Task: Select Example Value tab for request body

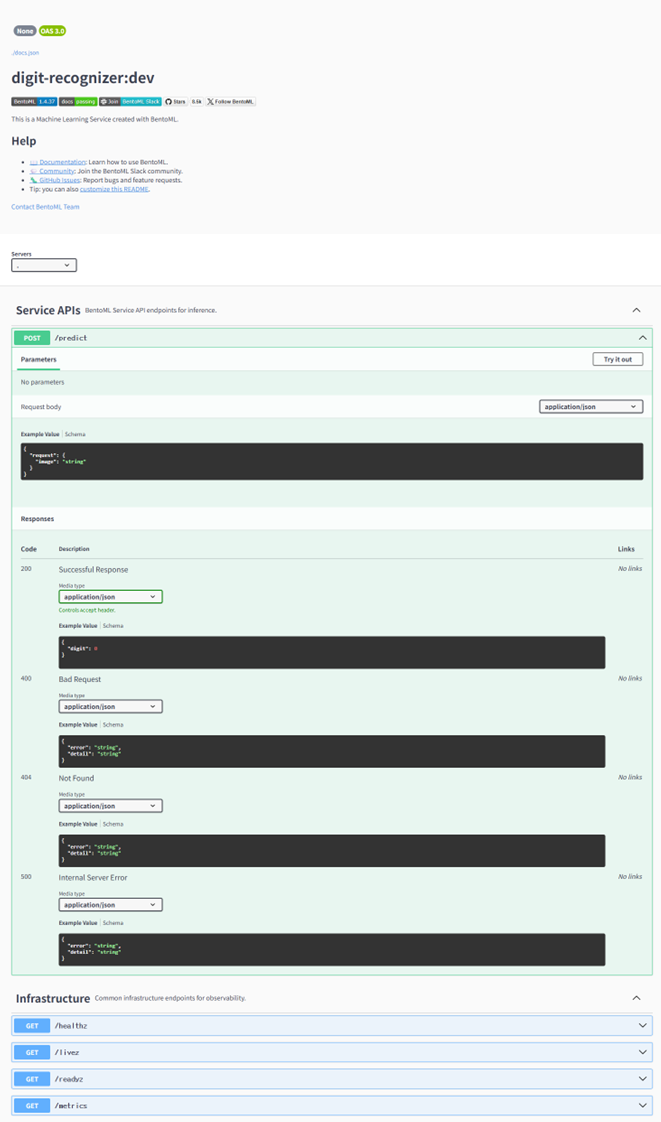Action: click(x=40, y=434)
